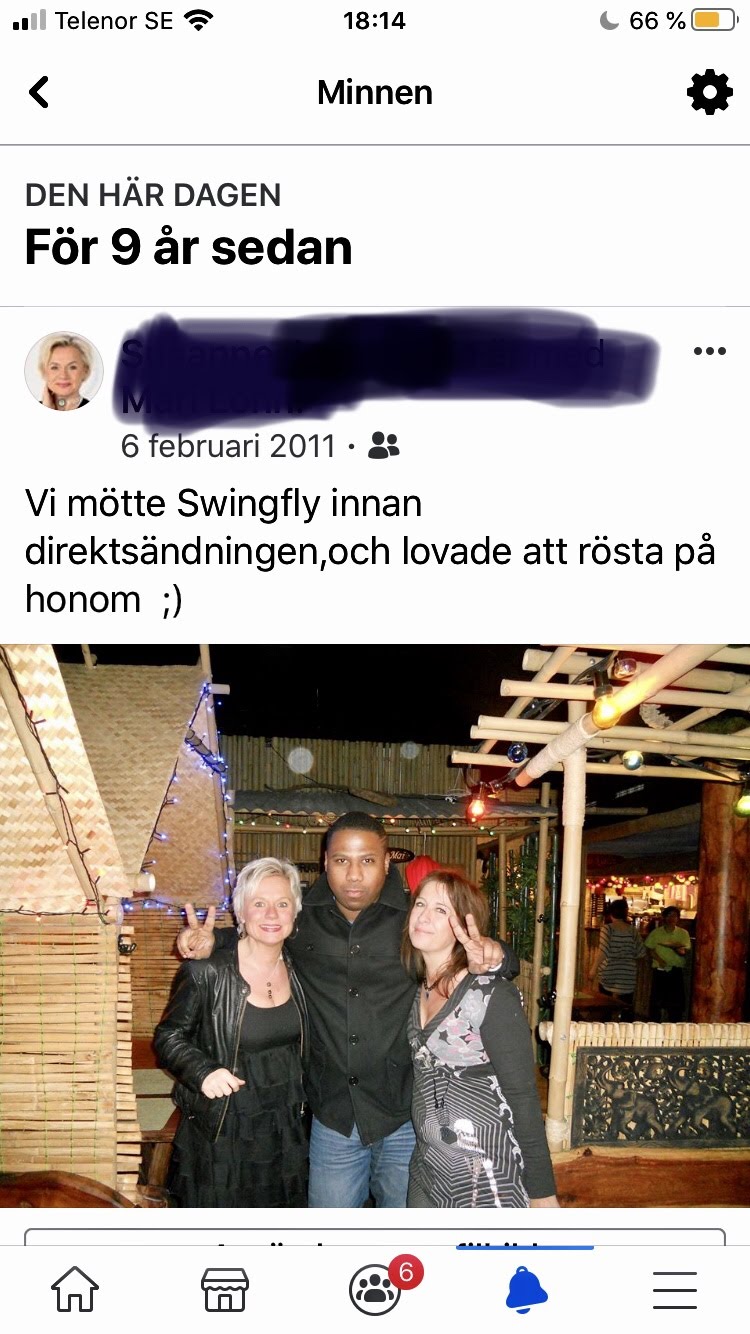The height and width of the screenshot is (1334, 750).
Task: Tap the För 9 år sedan heading
Action: pyautogui.click(x=189, y=247)
